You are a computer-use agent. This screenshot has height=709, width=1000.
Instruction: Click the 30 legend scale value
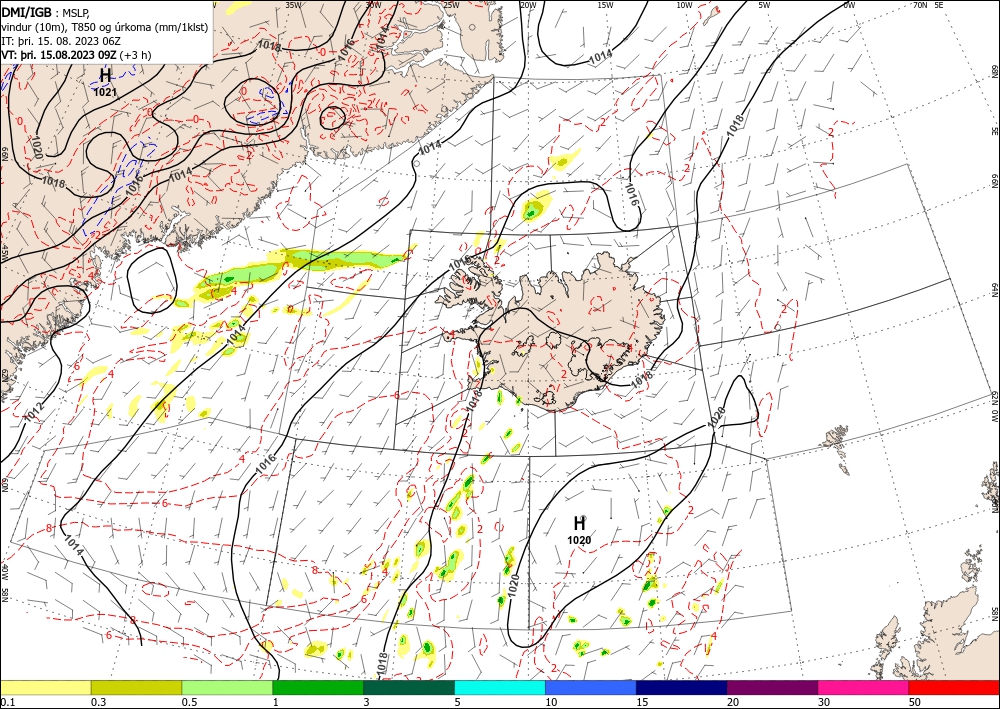tap(824, 703)
